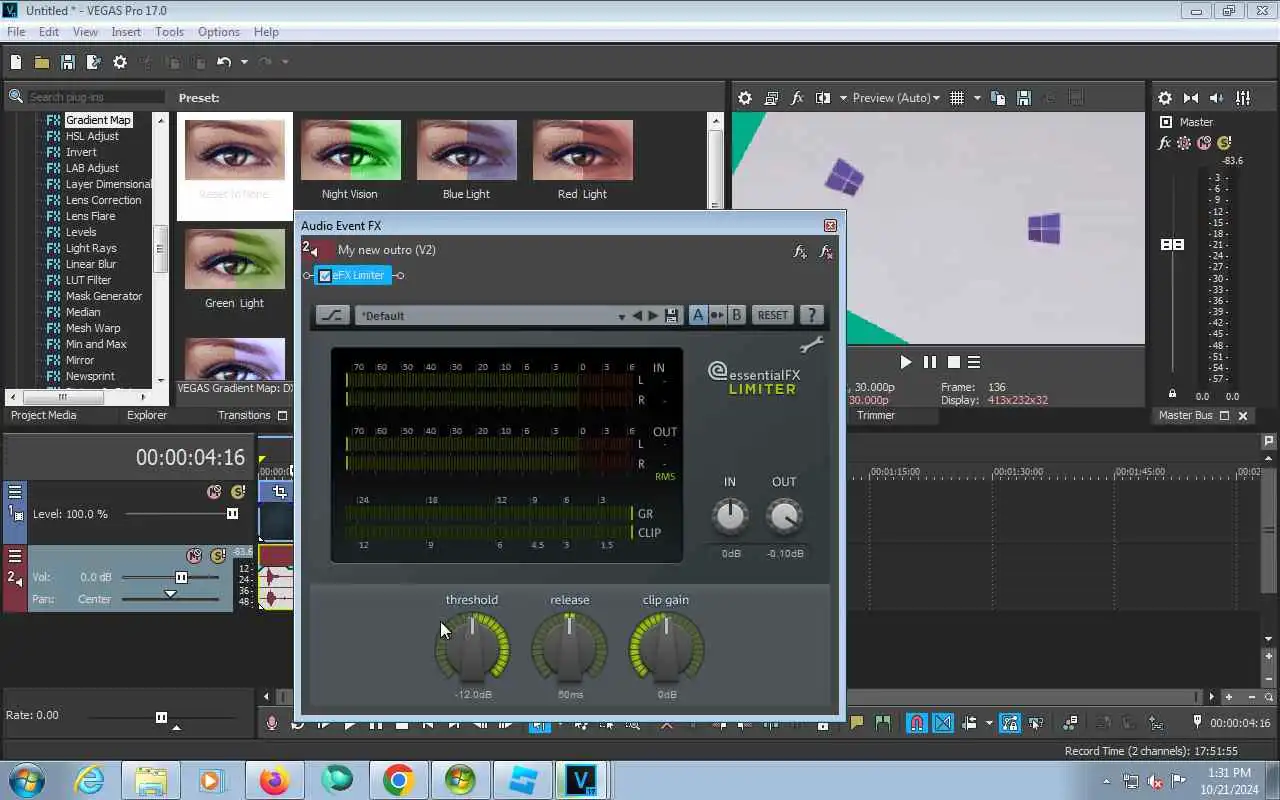Mute audio track 2
Screen dimensions: 1280x800
[194, 556]
